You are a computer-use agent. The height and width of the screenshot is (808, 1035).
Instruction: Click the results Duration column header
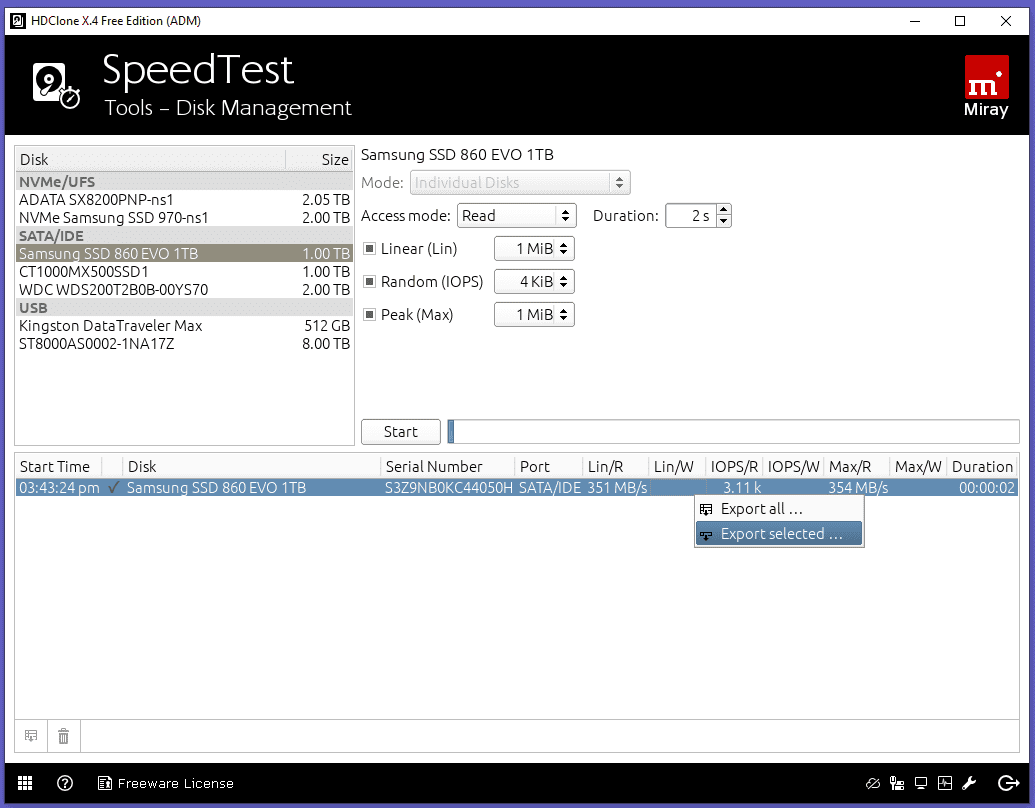point(982,467)
